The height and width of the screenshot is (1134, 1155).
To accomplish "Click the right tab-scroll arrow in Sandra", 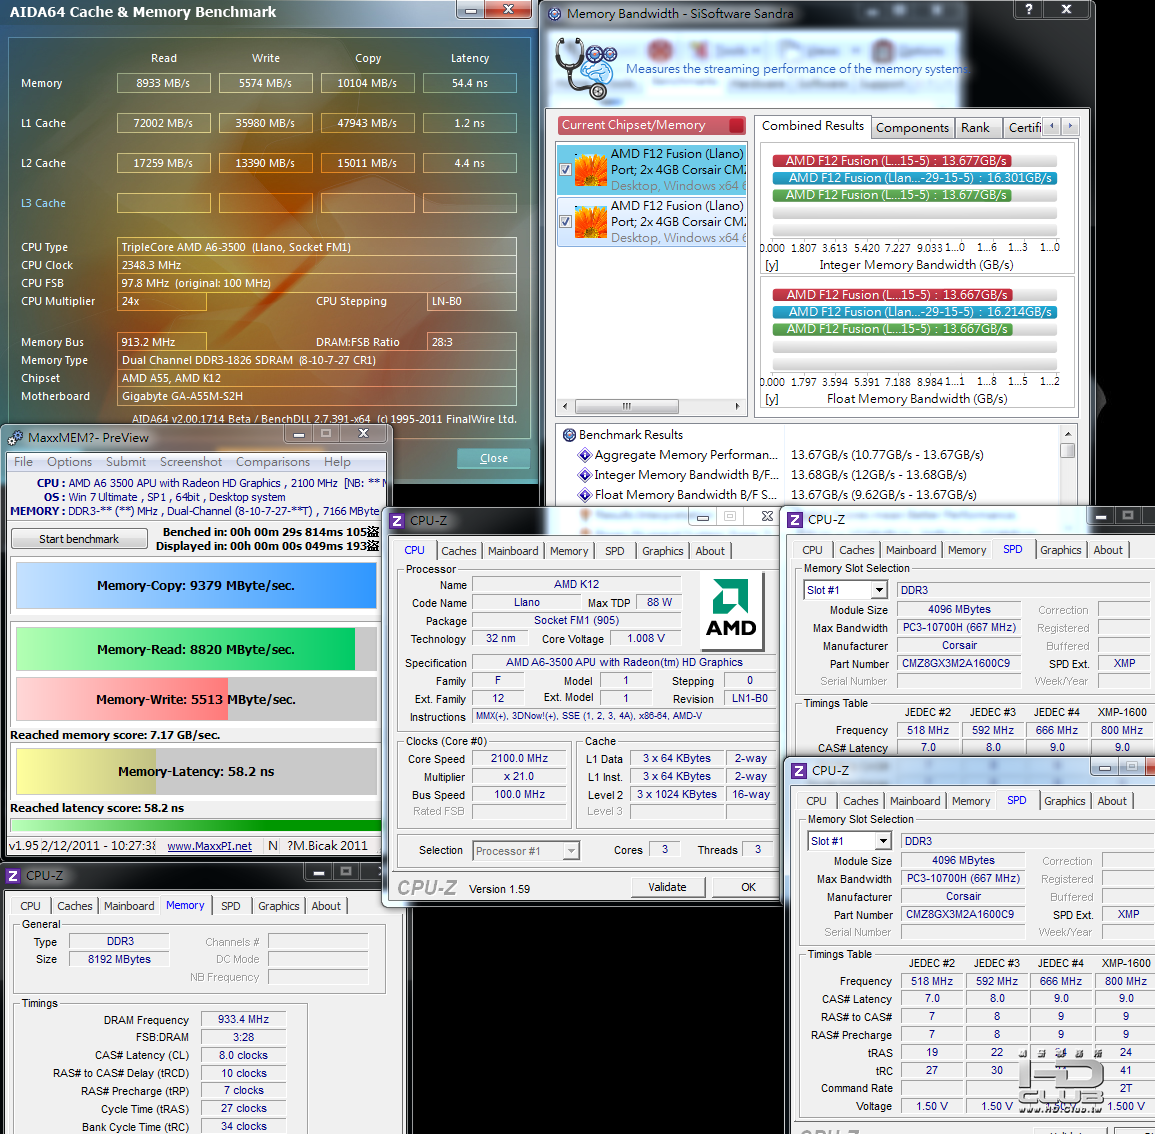I will 1070,126.
